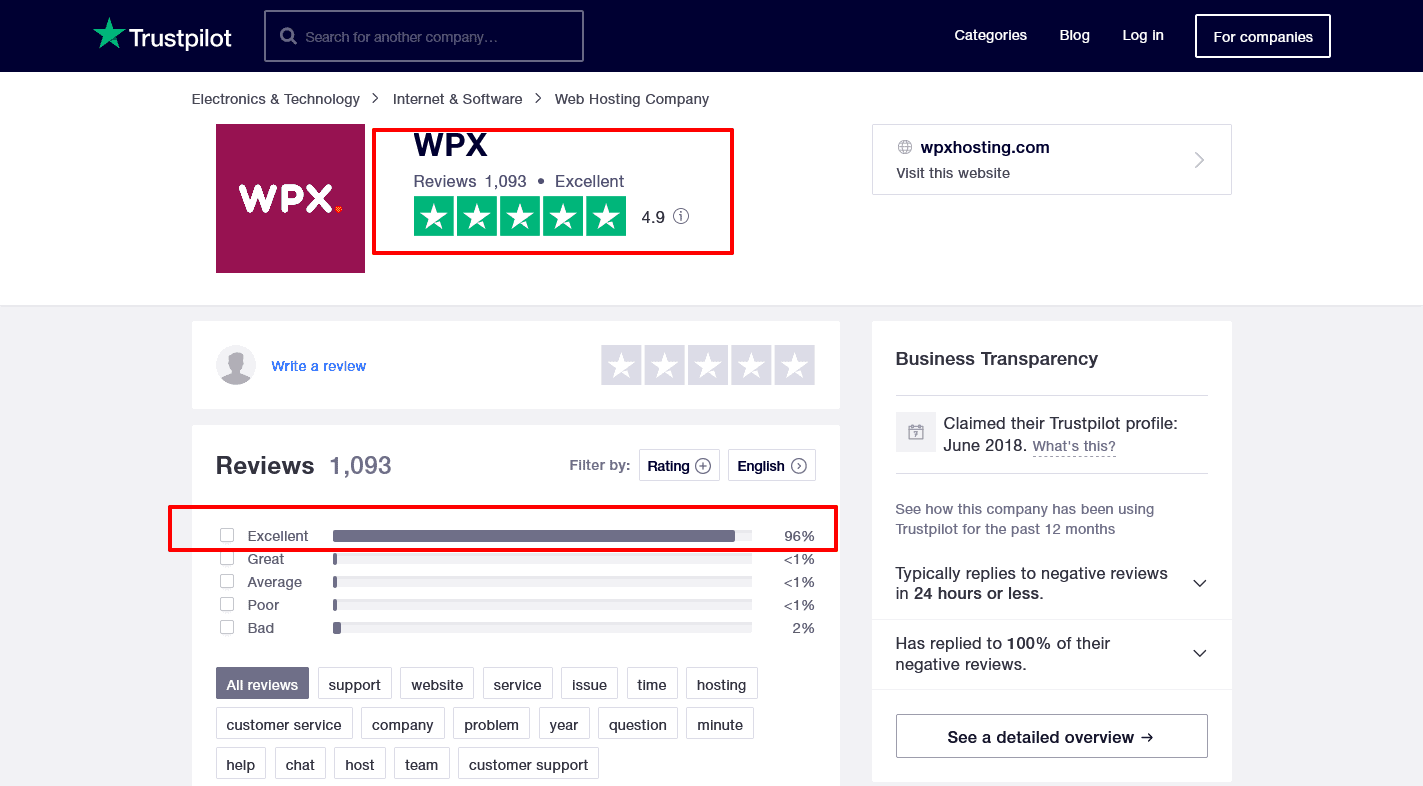Select the first star in the review rating
This screenshot has height=786, width=1423.
click(621, 365)
